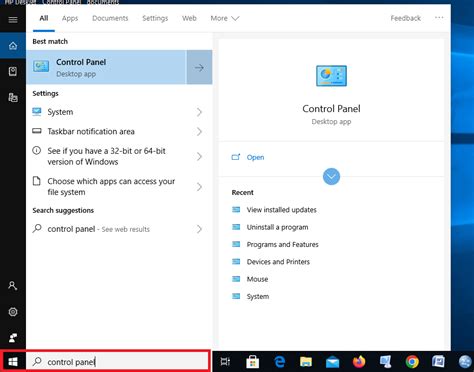Click the System setting monitor icon

(x=37, y=112)
